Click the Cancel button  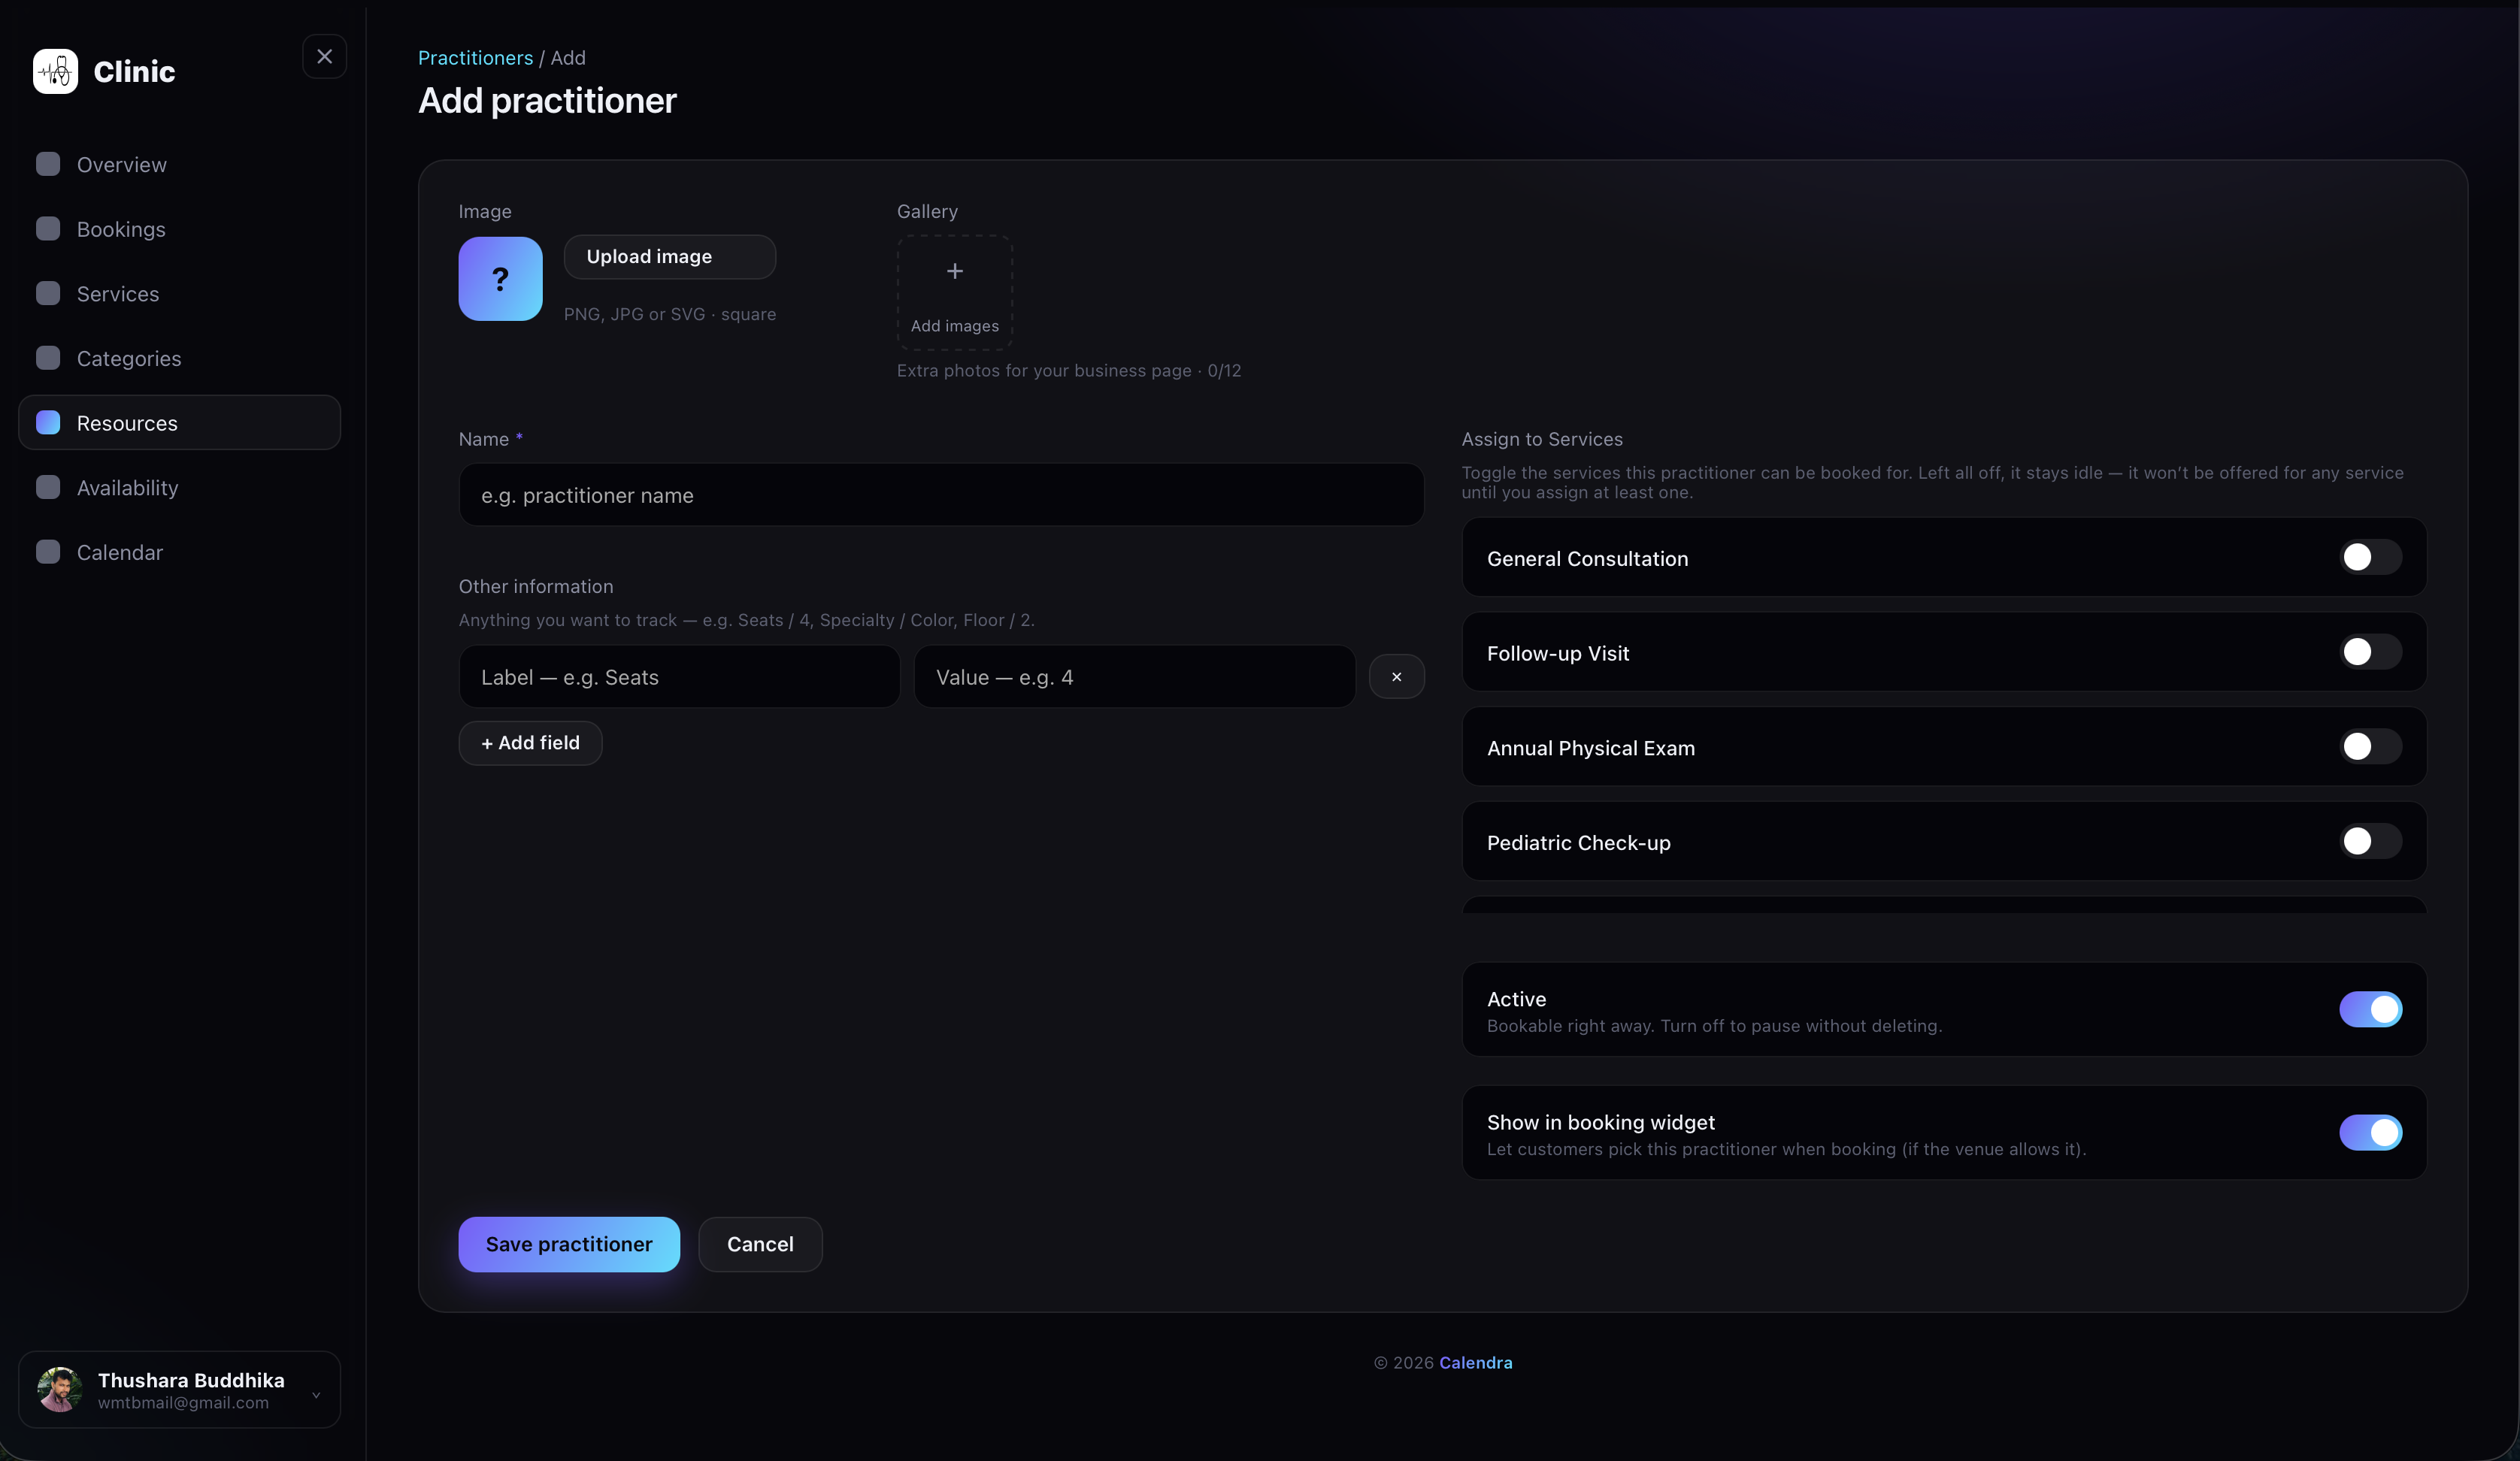[760, 1244]
